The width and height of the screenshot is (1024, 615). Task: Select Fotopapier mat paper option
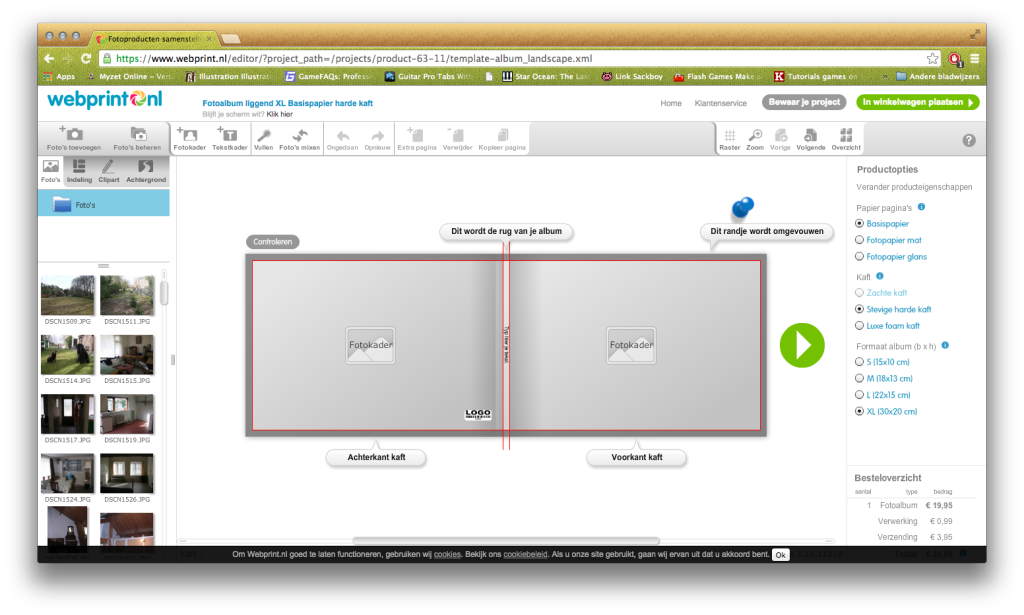[x=860, y=240]
